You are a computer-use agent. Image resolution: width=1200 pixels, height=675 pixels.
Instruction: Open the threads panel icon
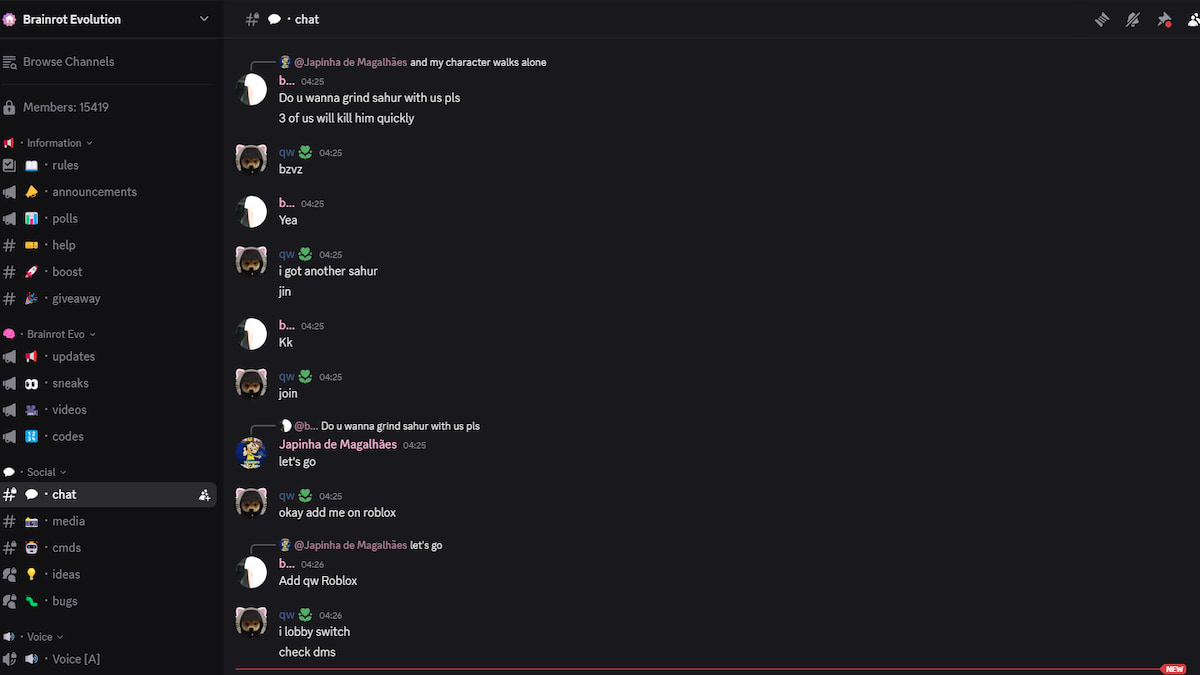coord(1100,19)
